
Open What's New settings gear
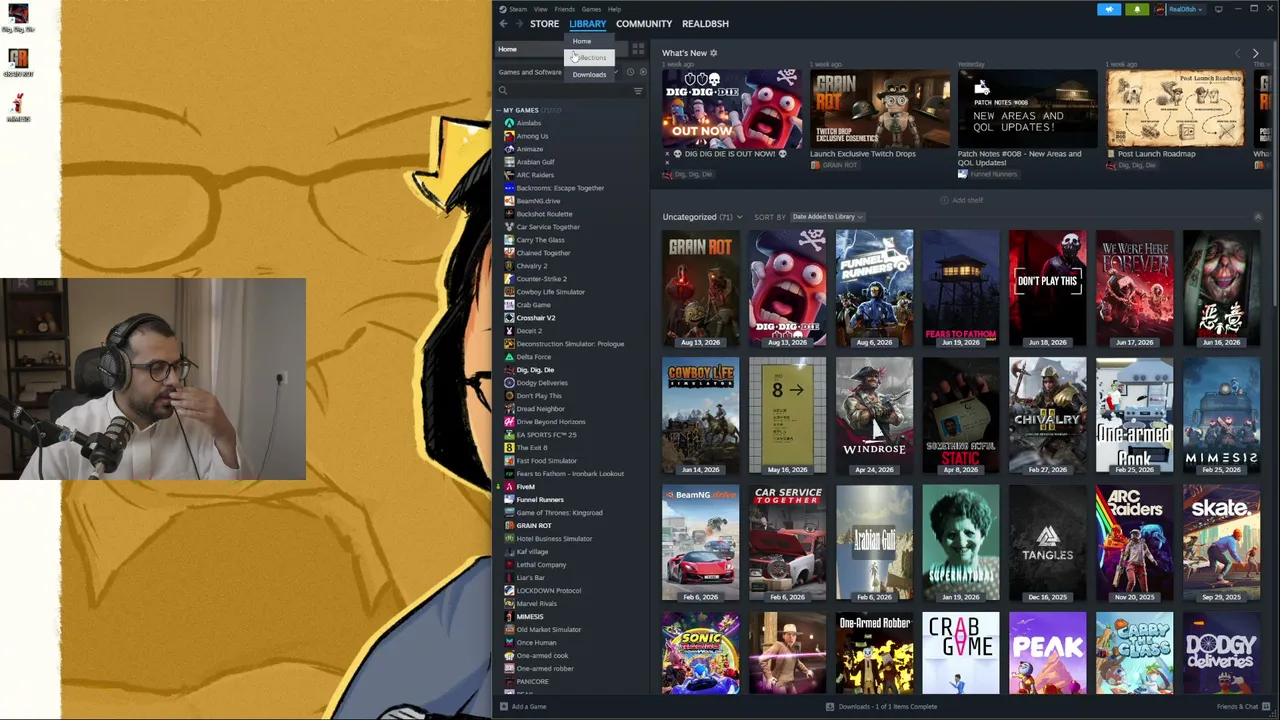point(713,53)
